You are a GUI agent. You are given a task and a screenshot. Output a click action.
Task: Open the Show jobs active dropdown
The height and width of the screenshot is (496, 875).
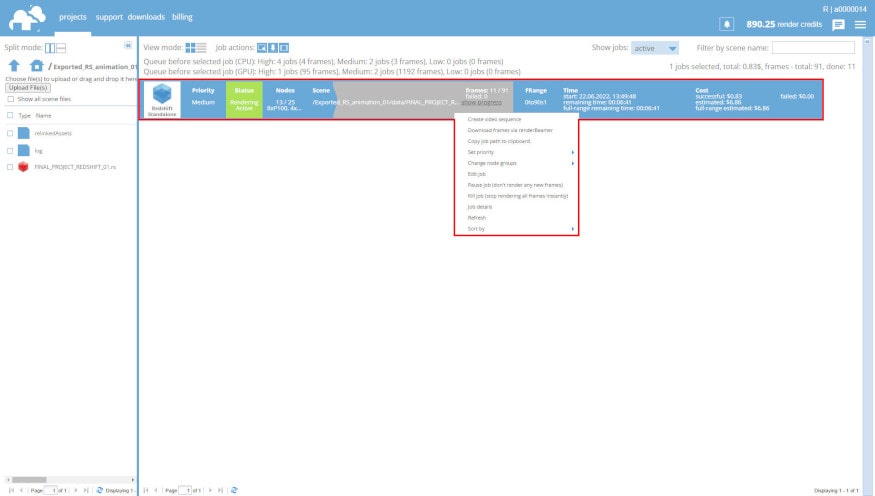[655, 48]
